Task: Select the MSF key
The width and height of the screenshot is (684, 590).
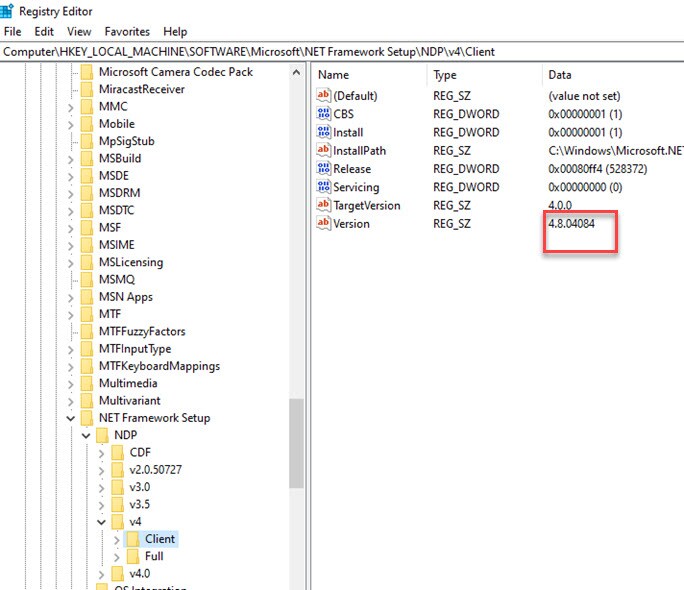Action: [x=110, y=228]
